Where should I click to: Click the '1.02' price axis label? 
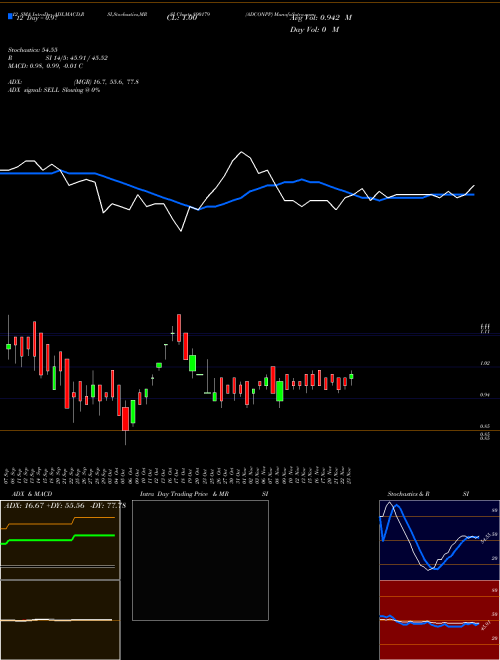click(x=485, y=363)
